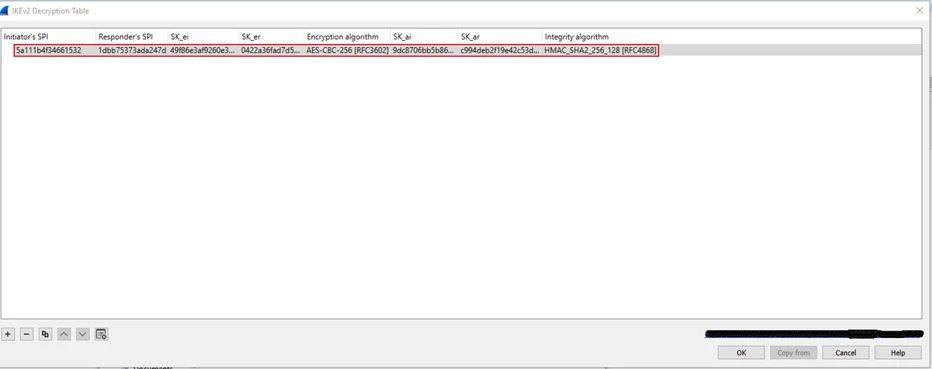Click the SK_ar column header

tap(500, 37)
